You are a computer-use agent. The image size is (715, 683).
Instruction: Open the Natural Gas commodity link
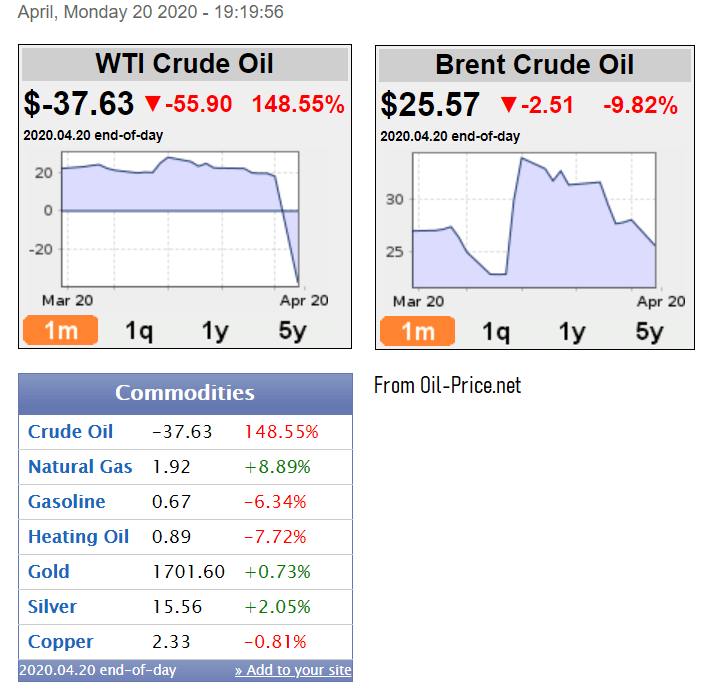coord(80,467)
